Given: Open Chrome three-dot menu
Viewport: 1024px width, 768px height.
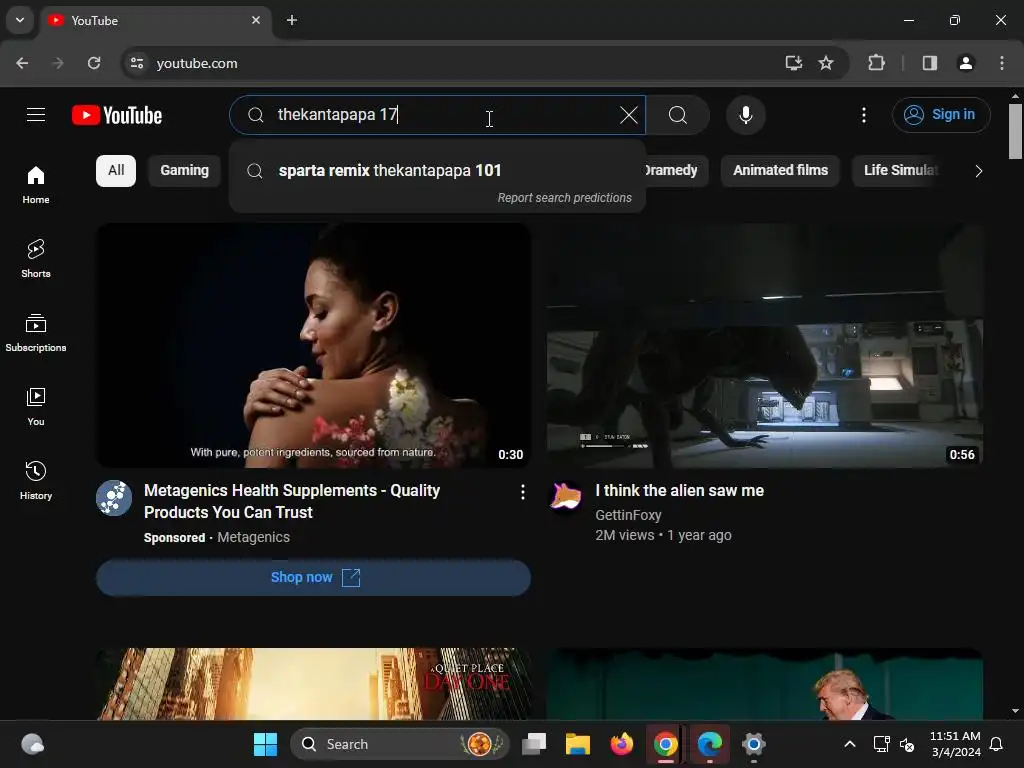Looking at the screenshot, I should tap(1002, 63).
